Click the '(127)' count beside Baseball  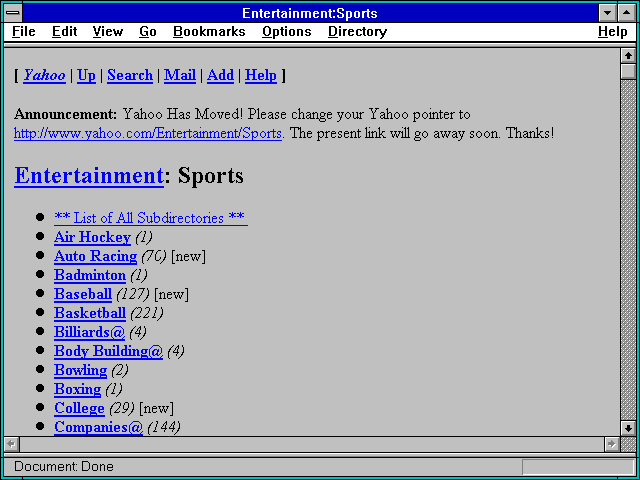coord(133,295)
